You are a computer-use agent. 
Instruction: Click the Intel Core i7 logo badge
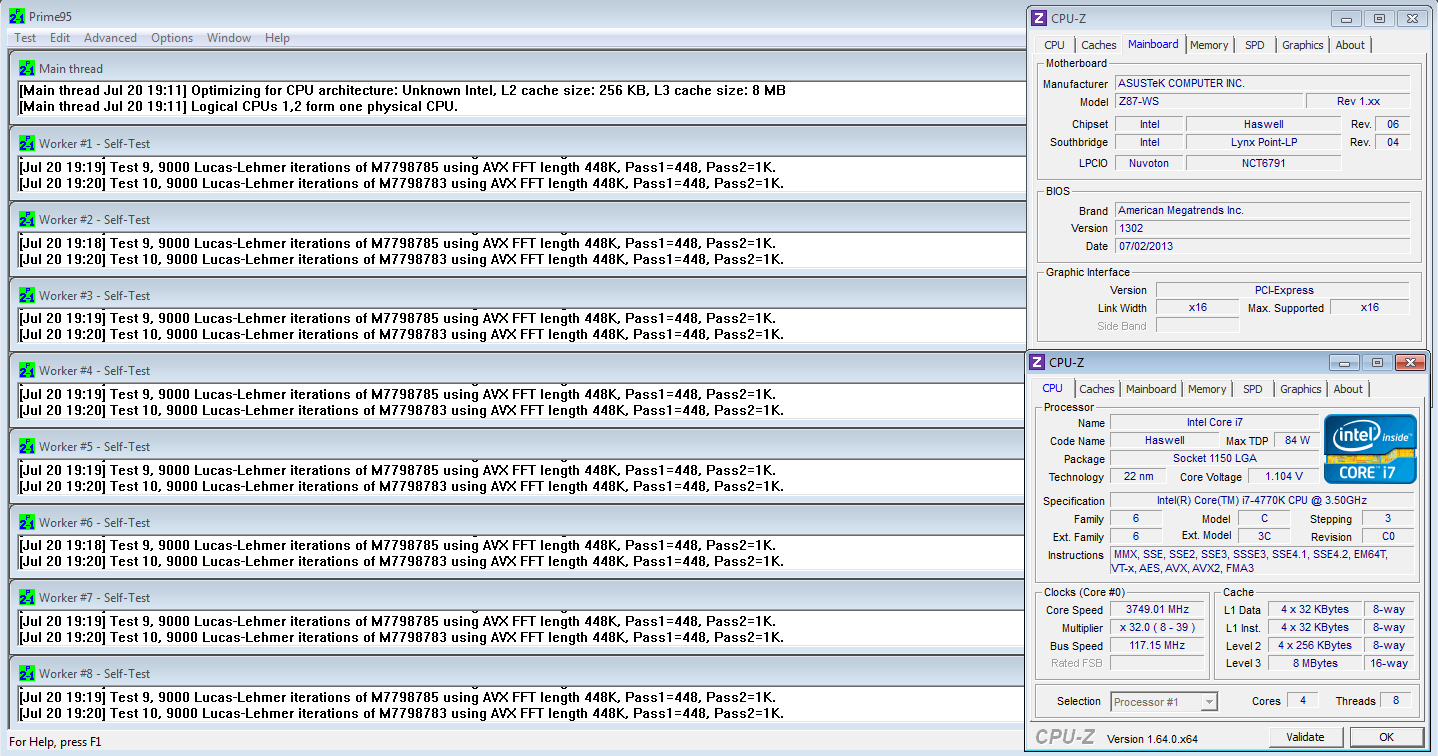(x=1370, y=449)
